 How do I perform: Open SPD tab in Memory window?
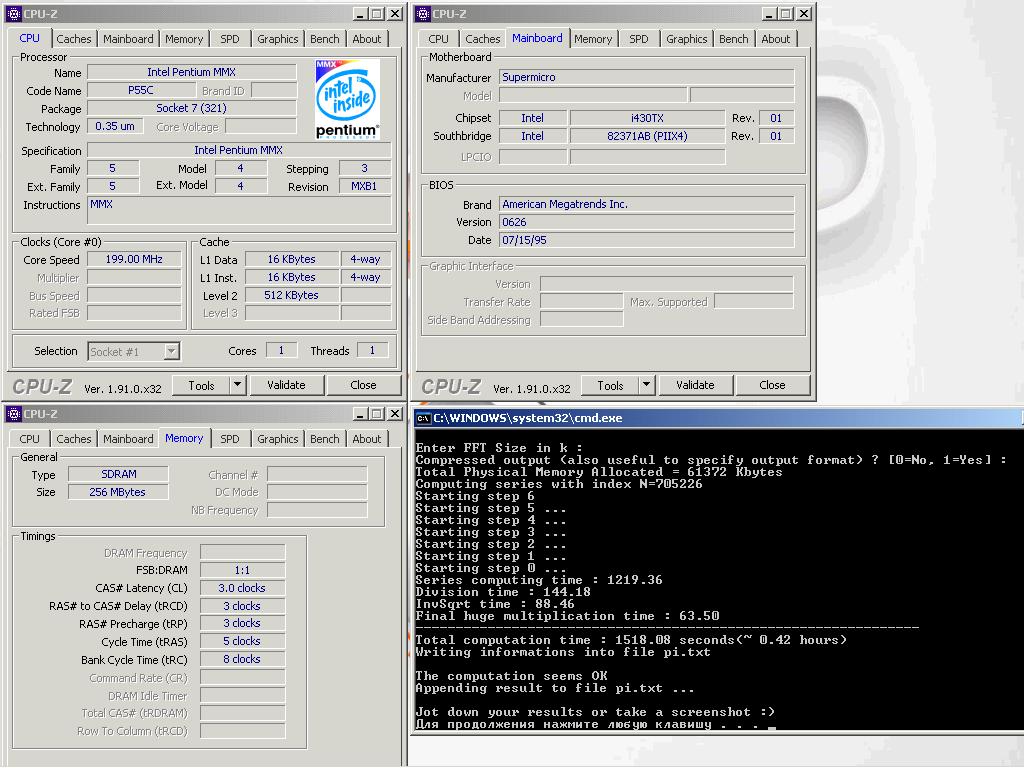pos(230,439)
